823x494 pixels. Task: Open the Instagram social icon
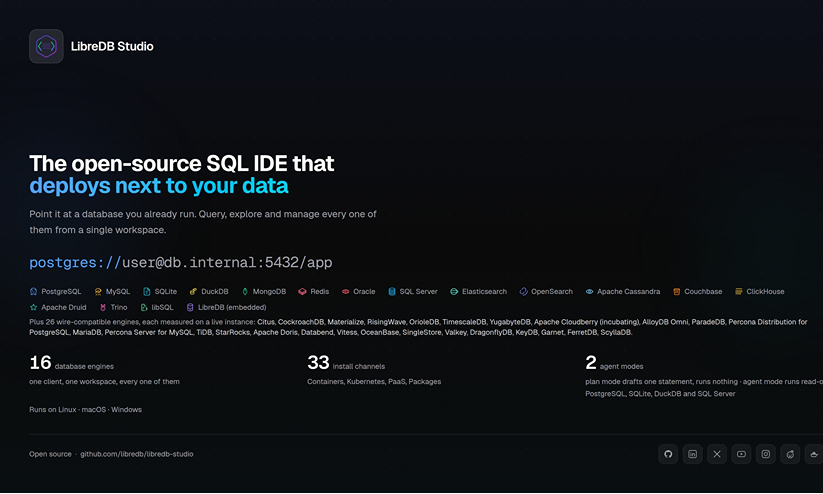766,454
